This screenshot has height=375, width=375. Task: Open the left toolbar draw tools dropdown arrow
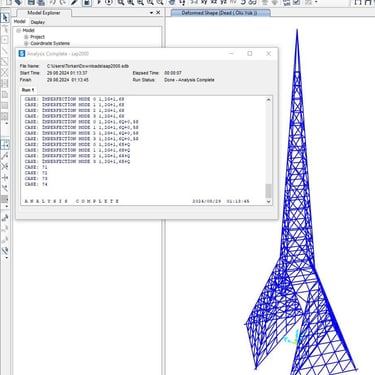[6, 124]
